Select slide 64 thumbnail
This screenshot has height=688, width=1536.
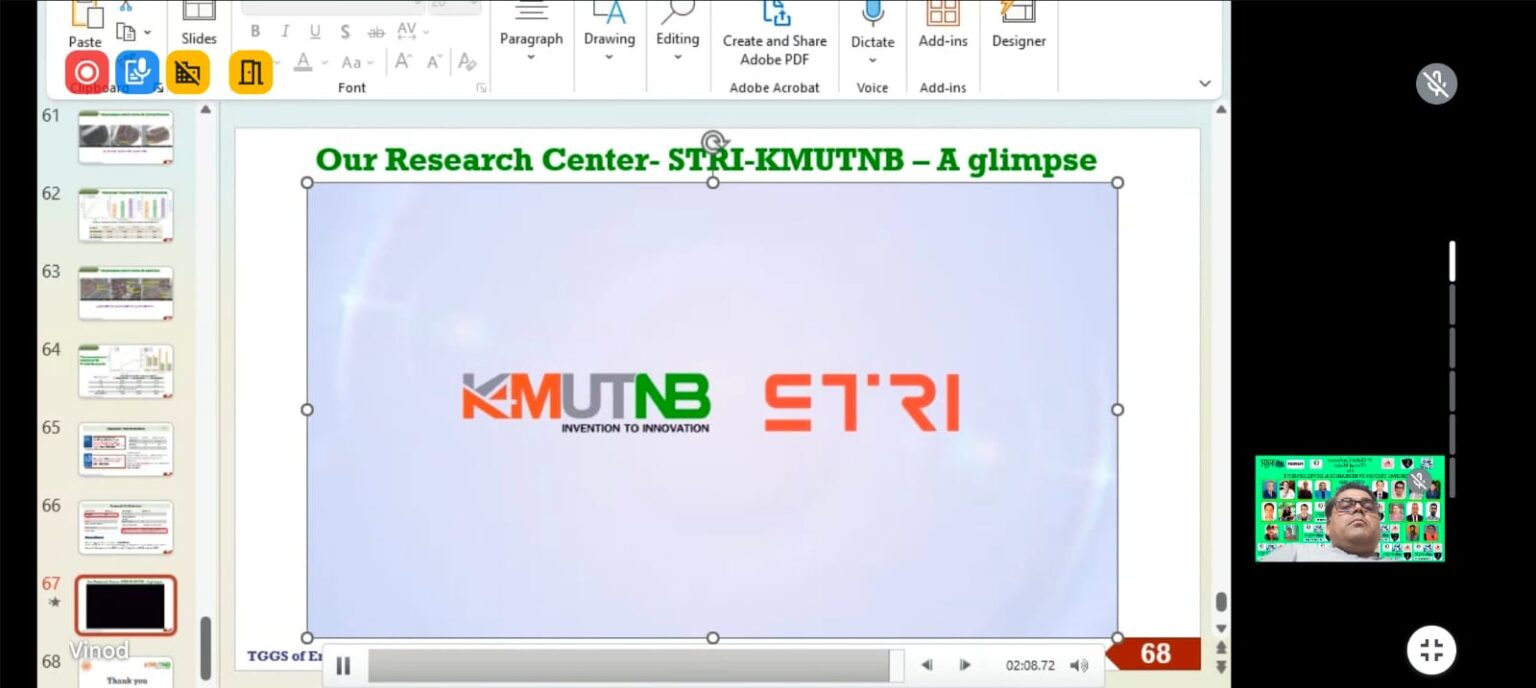point(125,371)
